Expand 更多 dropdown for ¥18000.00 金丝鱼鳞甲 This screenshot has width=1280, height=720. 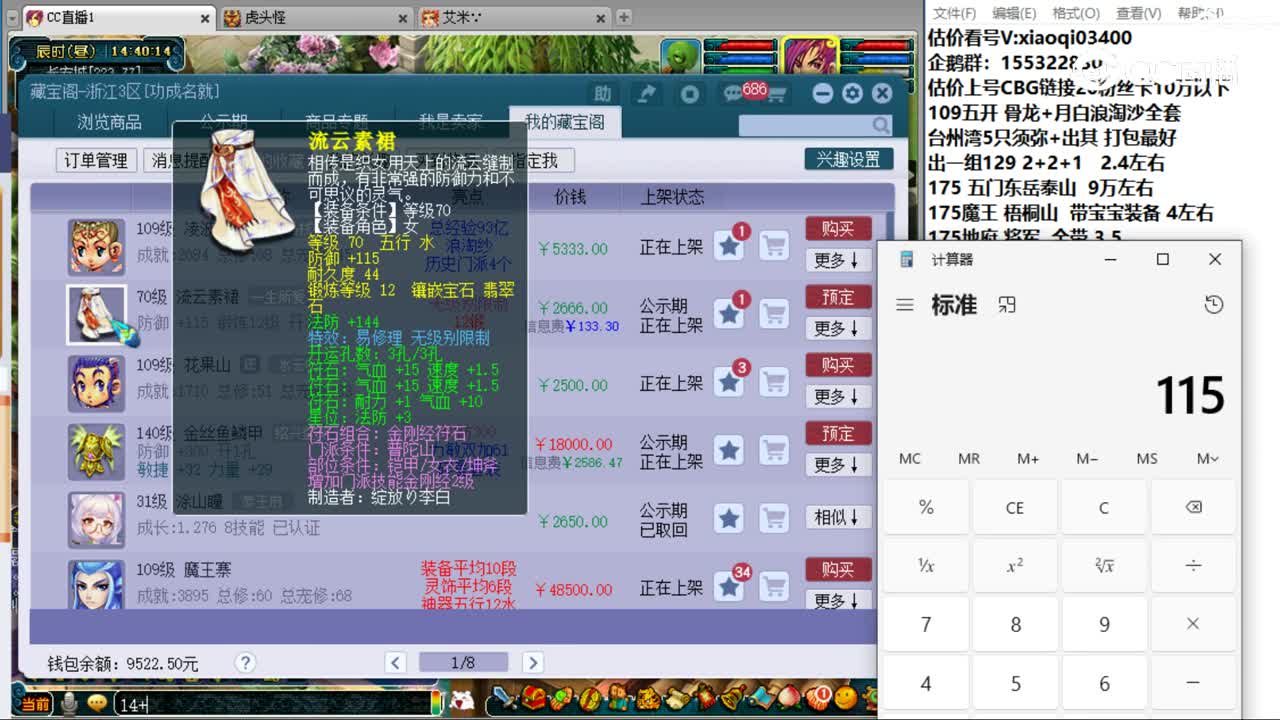coord(838,465)
